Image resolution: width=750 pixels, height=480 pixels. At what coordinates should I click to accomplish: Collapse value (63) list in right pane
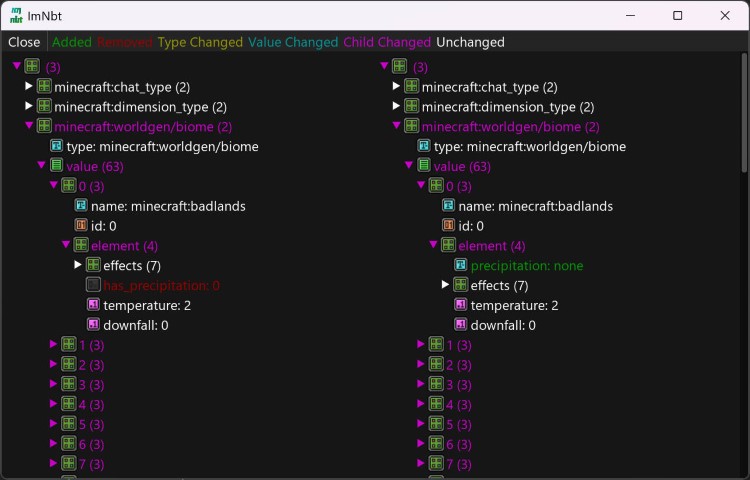coord(409,165)
